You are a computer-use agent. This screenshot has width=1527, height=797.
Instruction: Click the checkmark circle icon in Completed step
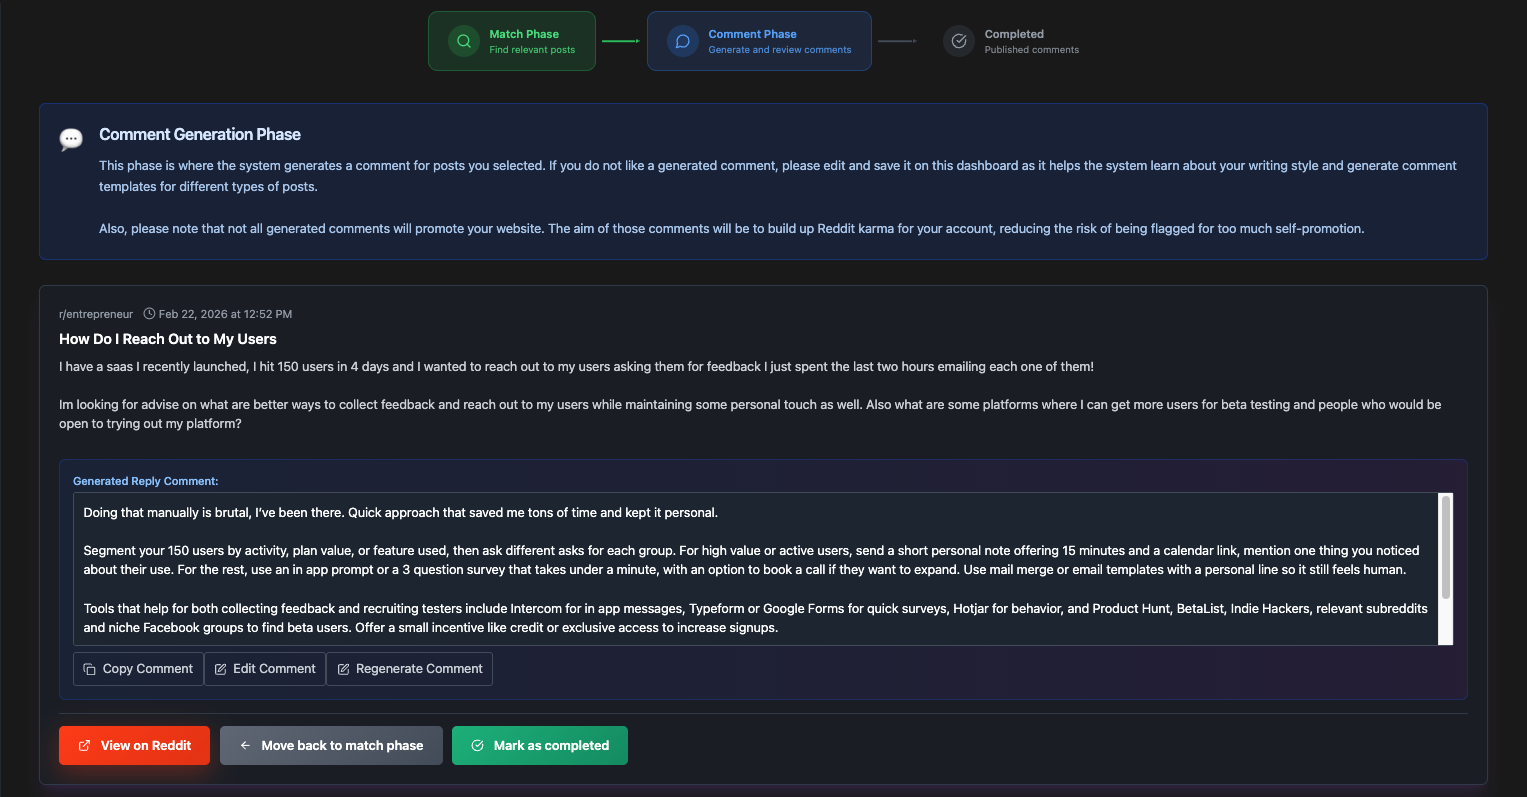(x=959, y=41)
